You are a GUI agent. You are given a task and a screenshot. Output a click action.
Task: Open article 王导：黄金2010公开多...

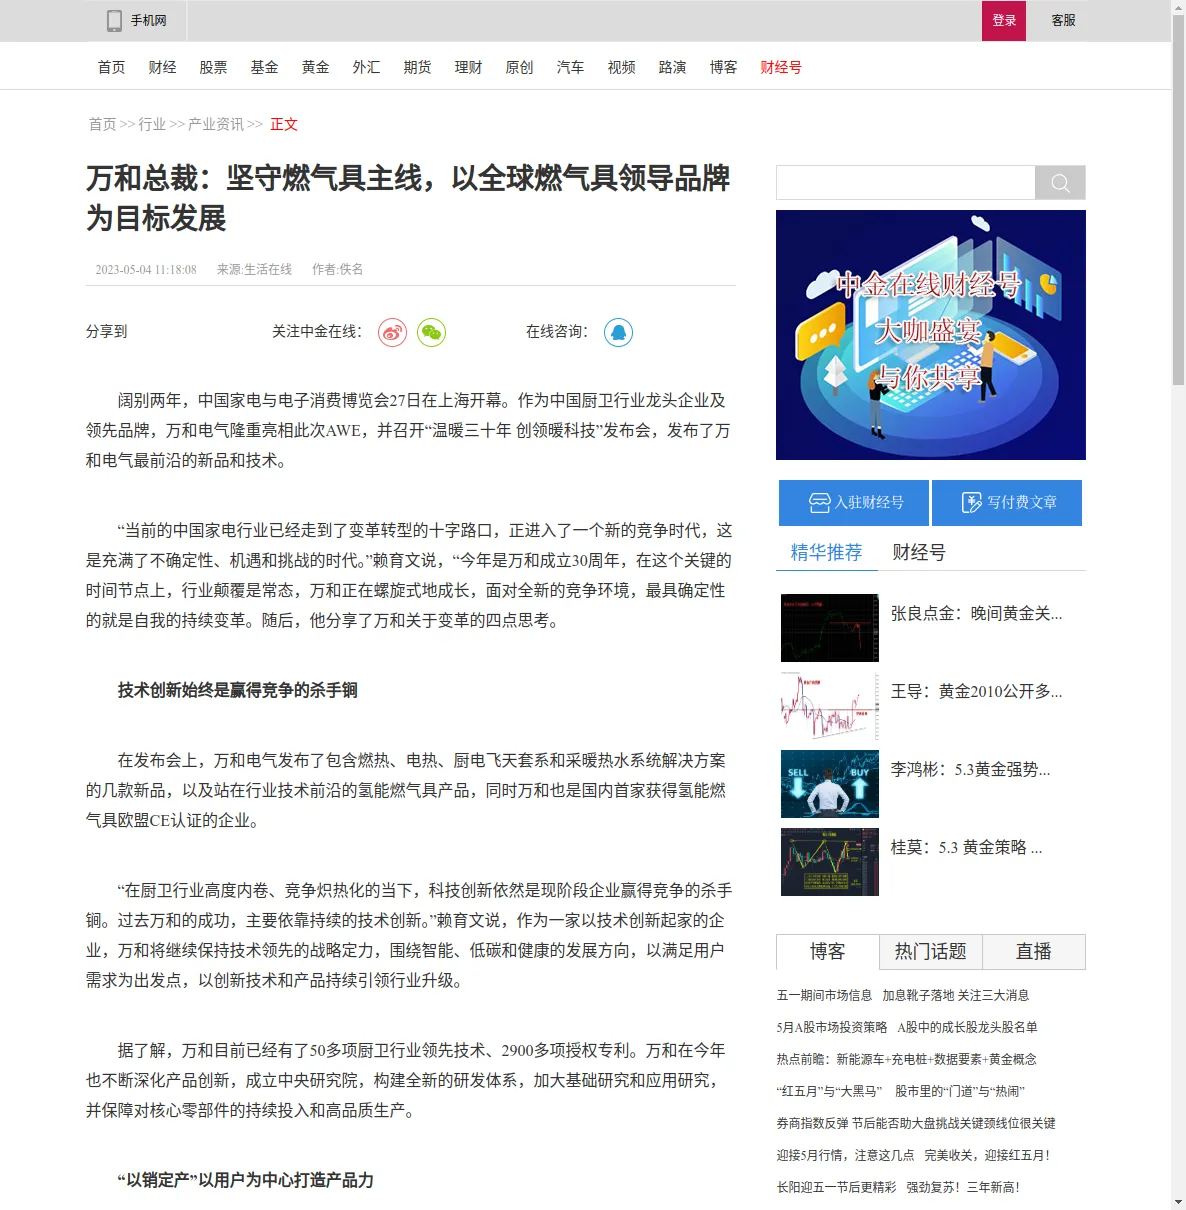click(x=977, y=691)
